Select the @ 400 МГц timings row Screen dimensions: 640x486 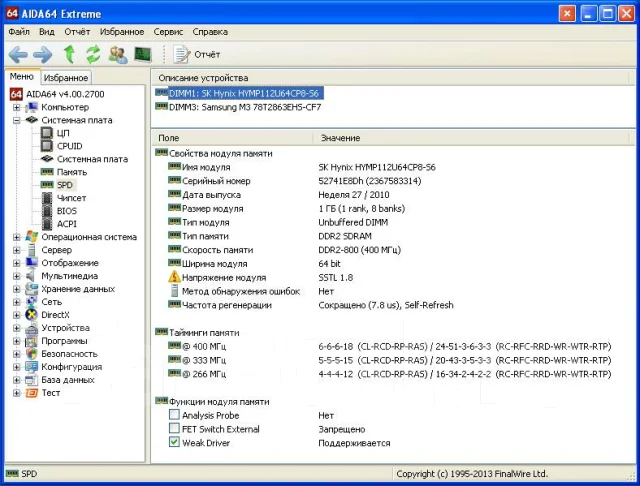(x=390, y=346)
